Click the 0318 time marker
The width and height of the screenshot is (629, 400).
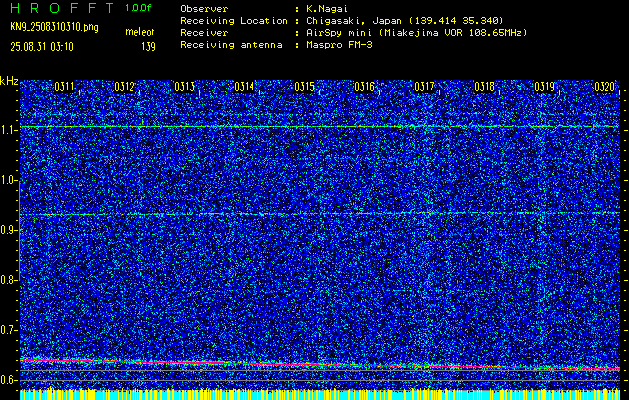pos(485,87)
